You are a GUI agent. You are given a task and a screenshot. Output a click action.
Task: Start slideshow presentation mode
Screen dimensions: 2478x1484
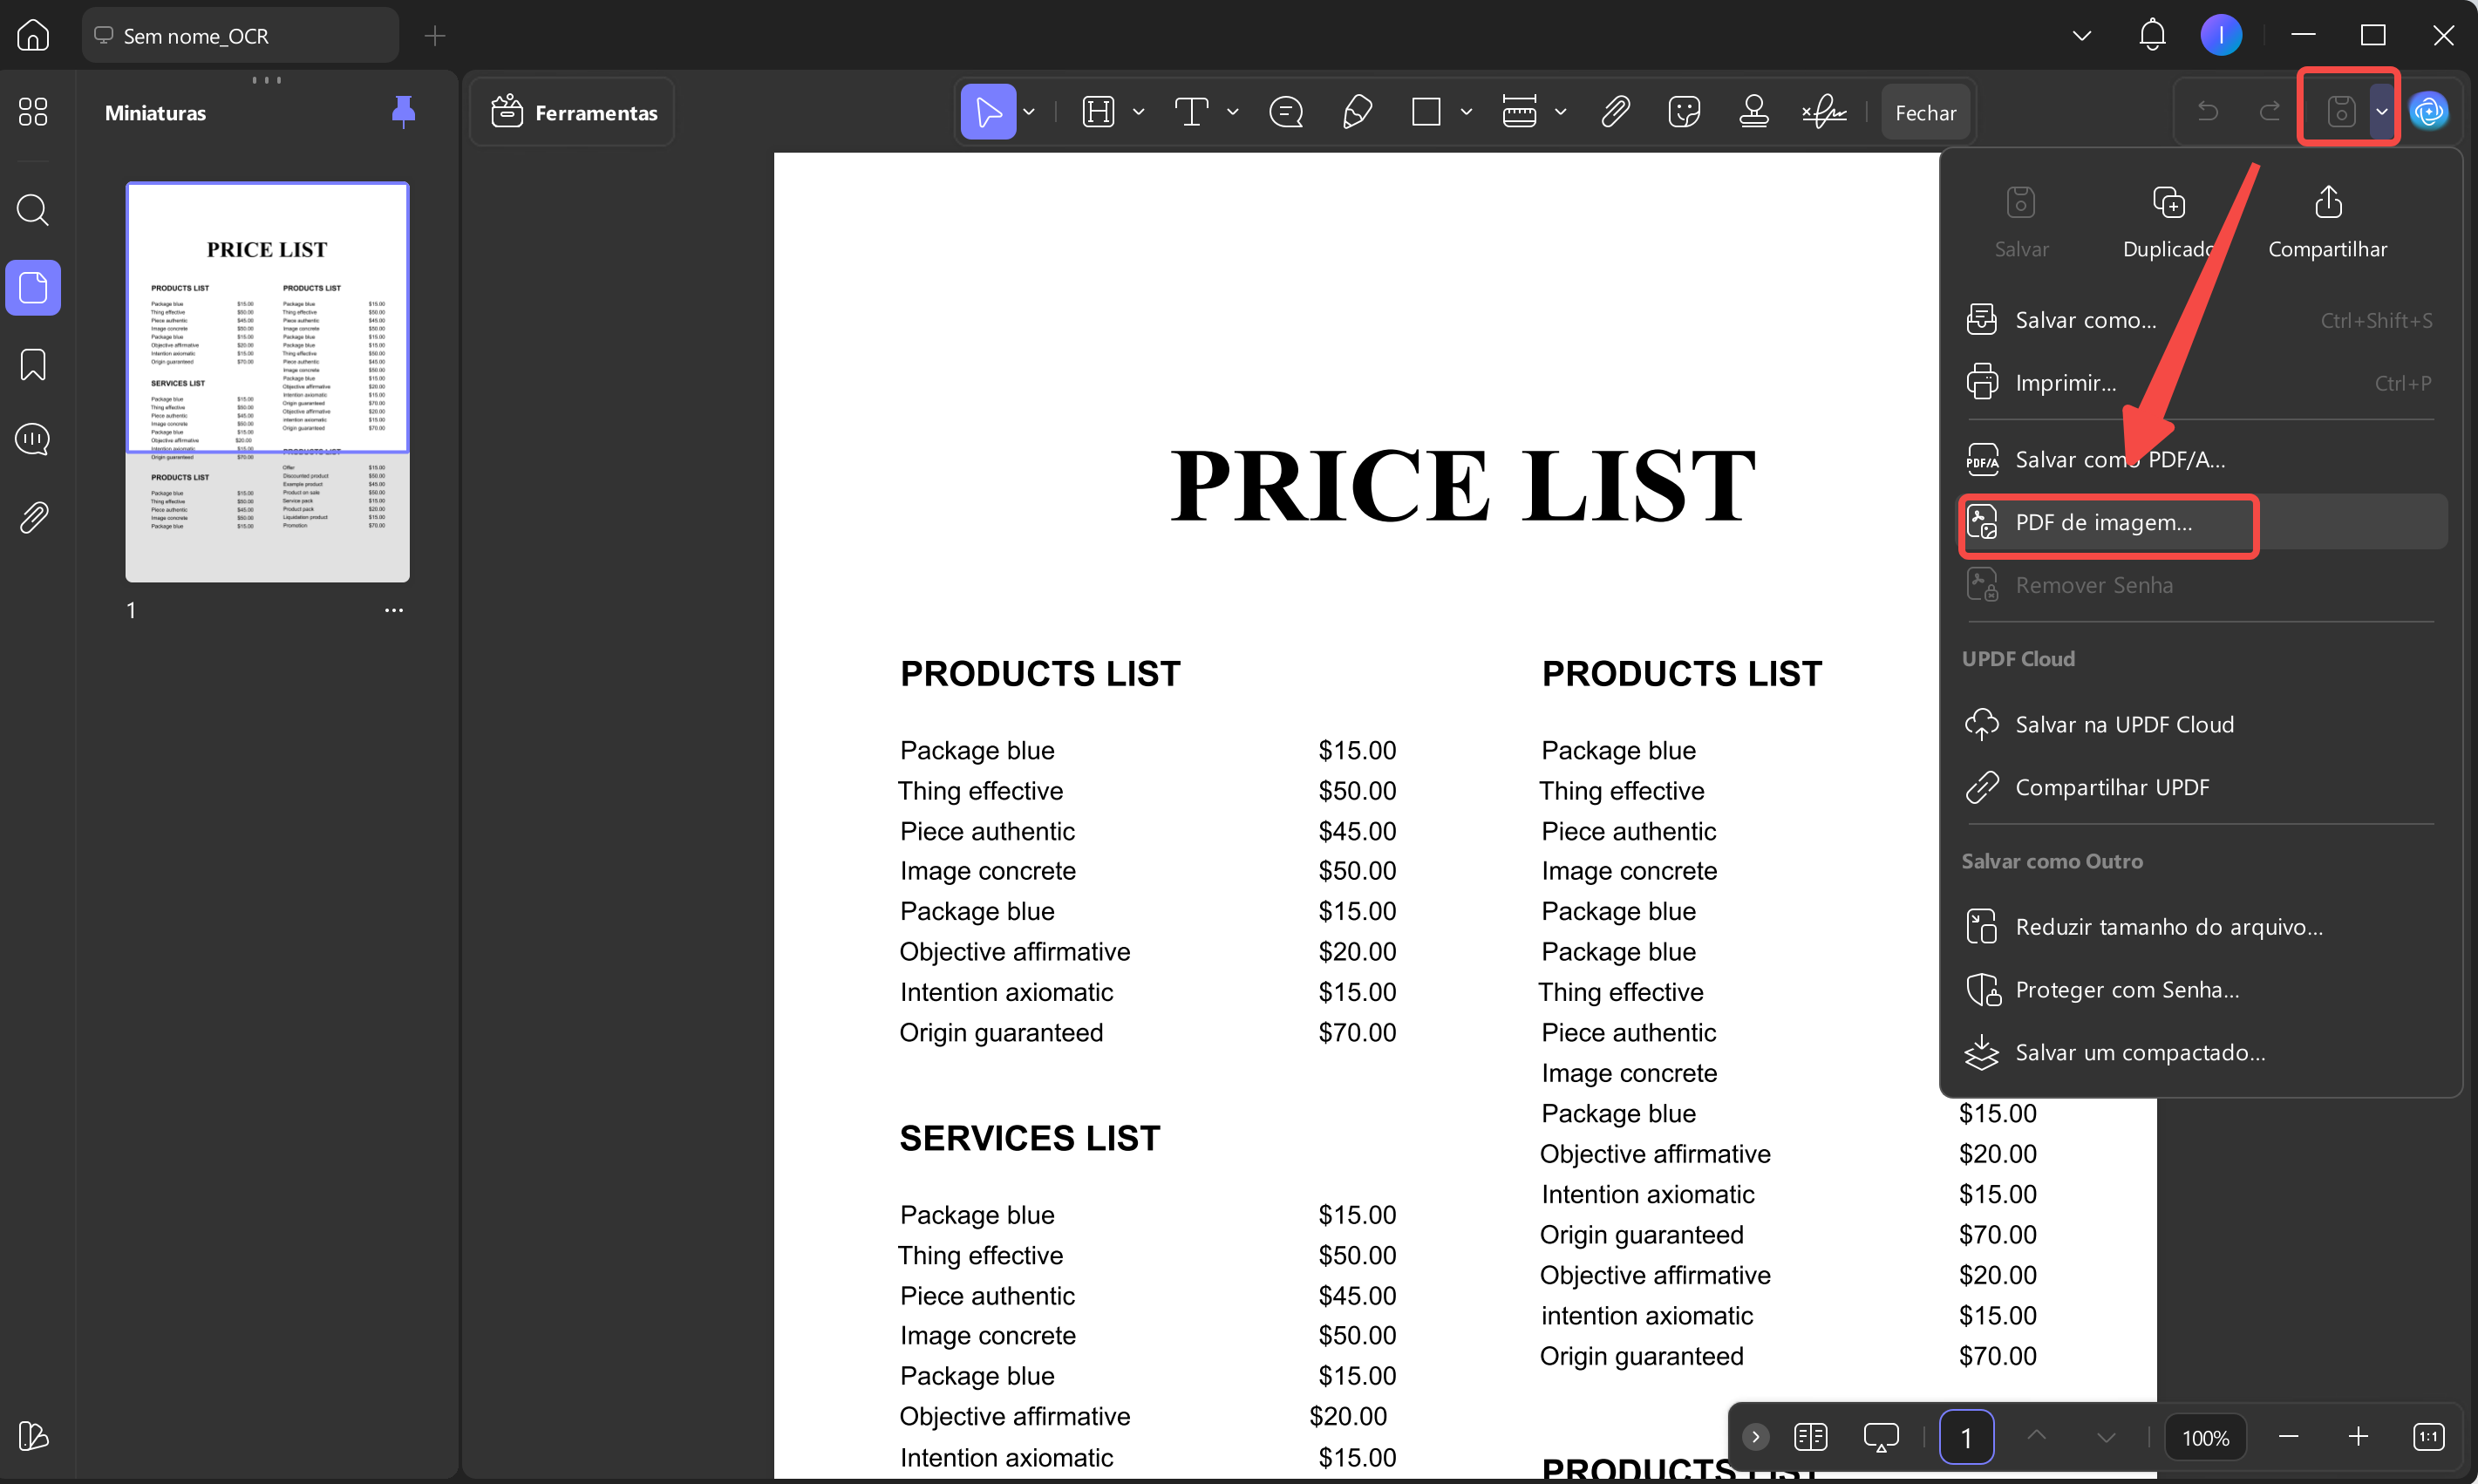1881,1437
